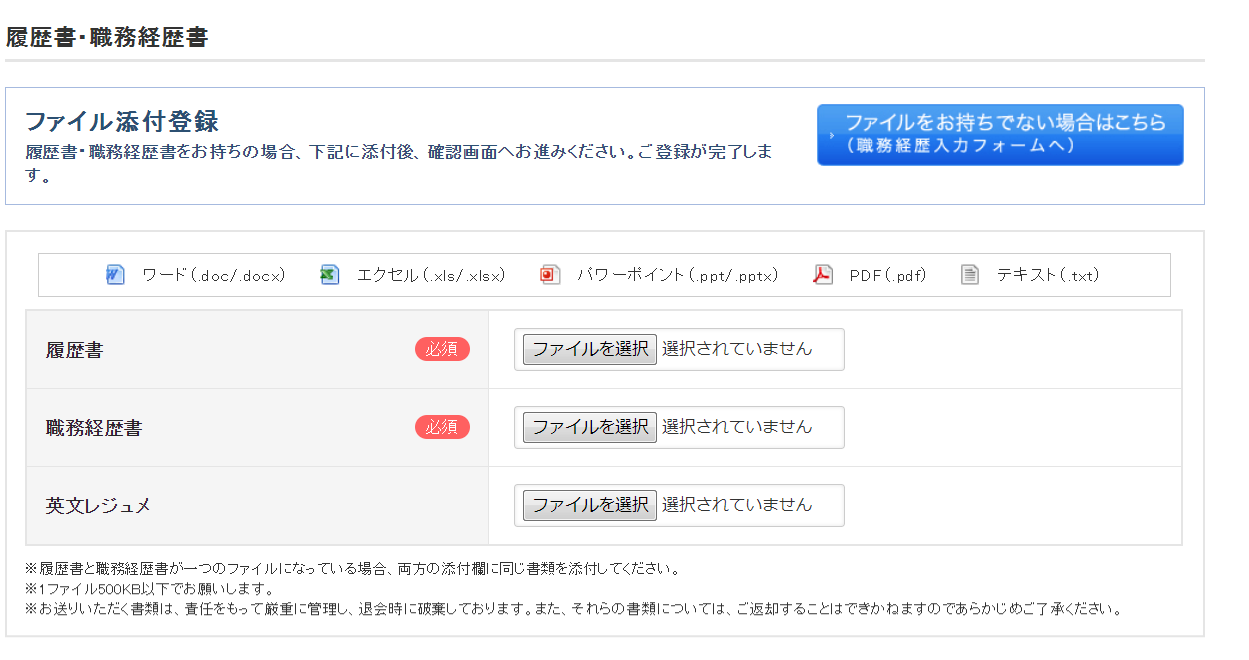The image size is (1249, 660).
Task: Click the Excel file type icon
Action: click(329, 275)
